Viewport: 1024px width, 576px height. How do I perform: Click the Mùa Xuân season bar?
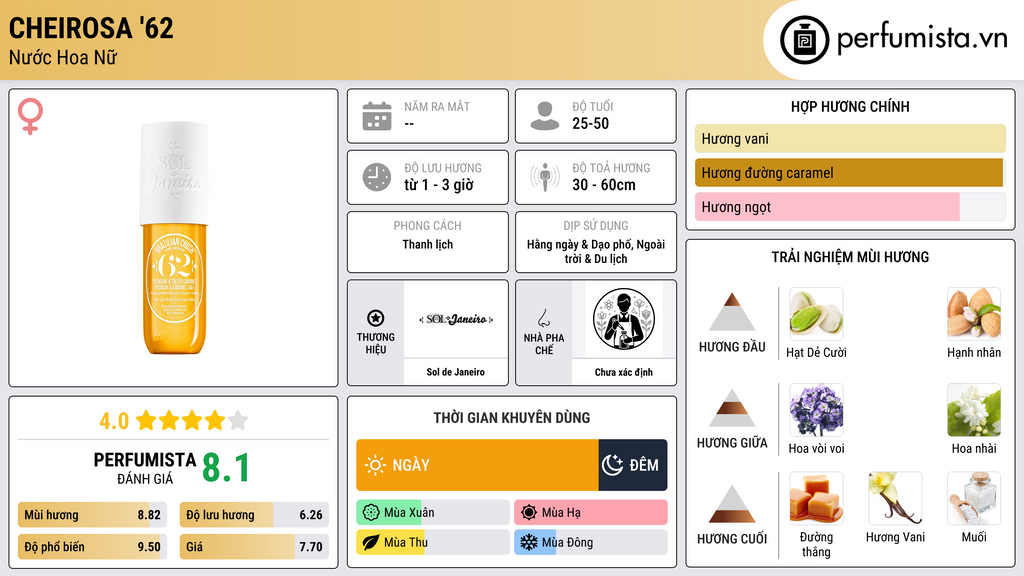click(x=433, y=513)
